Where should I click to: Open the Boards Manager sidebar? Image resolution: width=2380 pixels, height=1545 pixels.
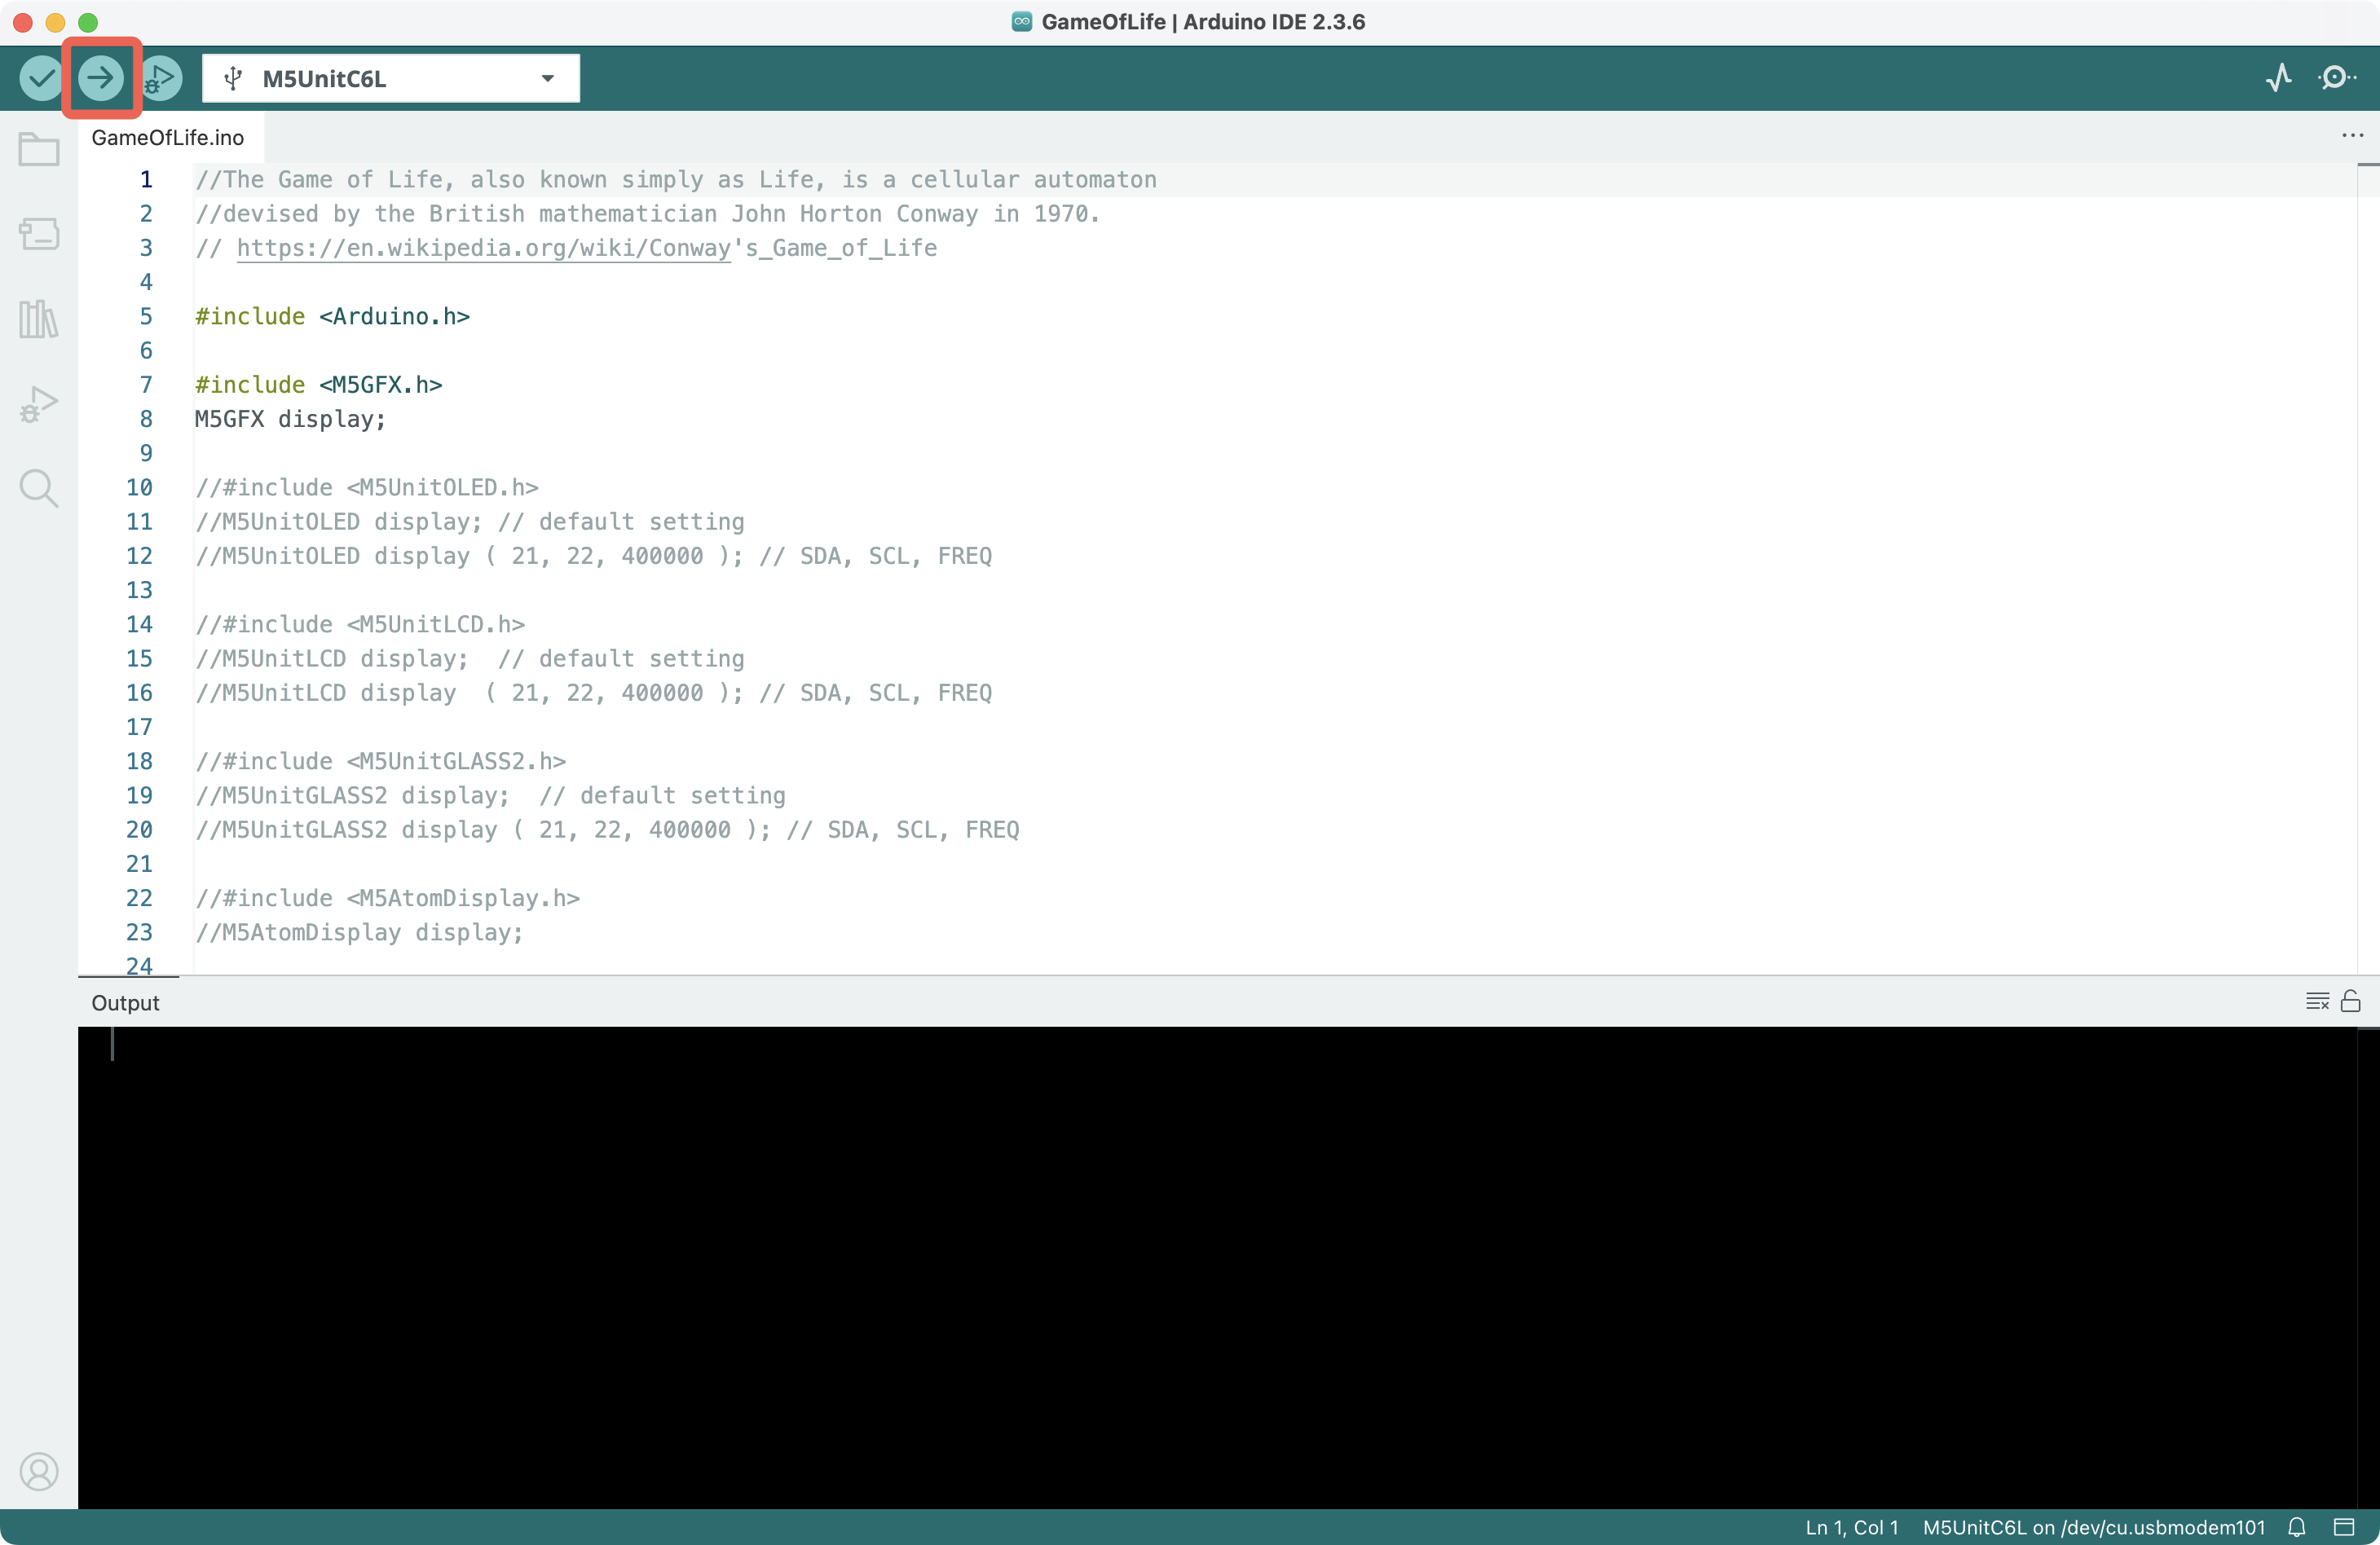coord(39,234)
